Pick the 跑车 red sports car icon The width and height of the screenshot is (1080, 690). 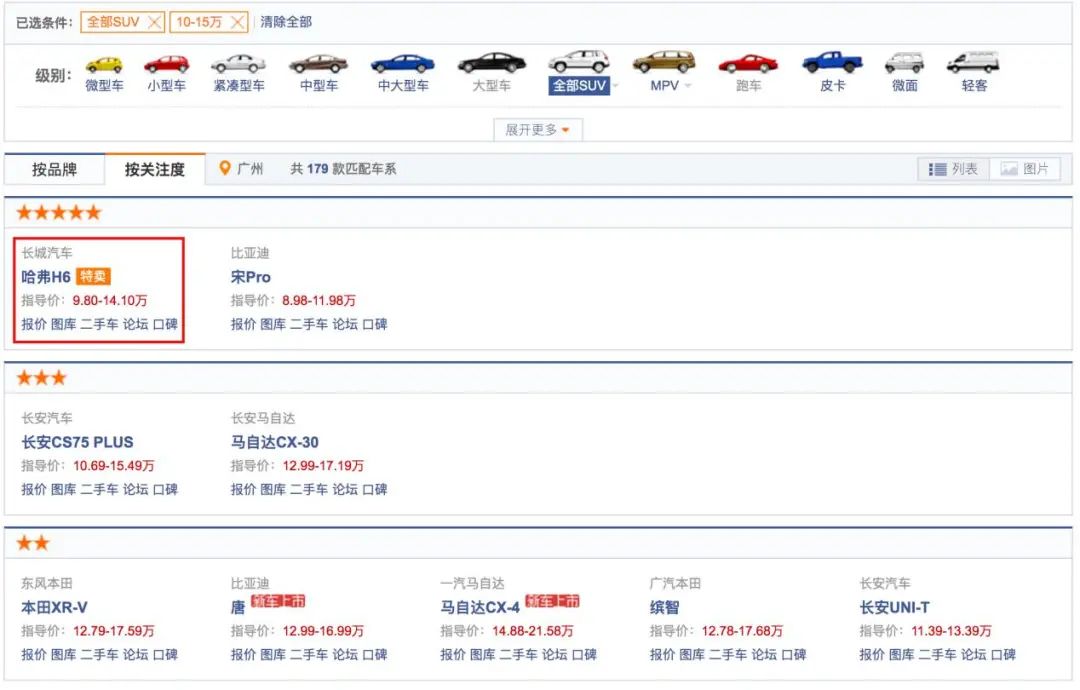(x=748, y=64)
